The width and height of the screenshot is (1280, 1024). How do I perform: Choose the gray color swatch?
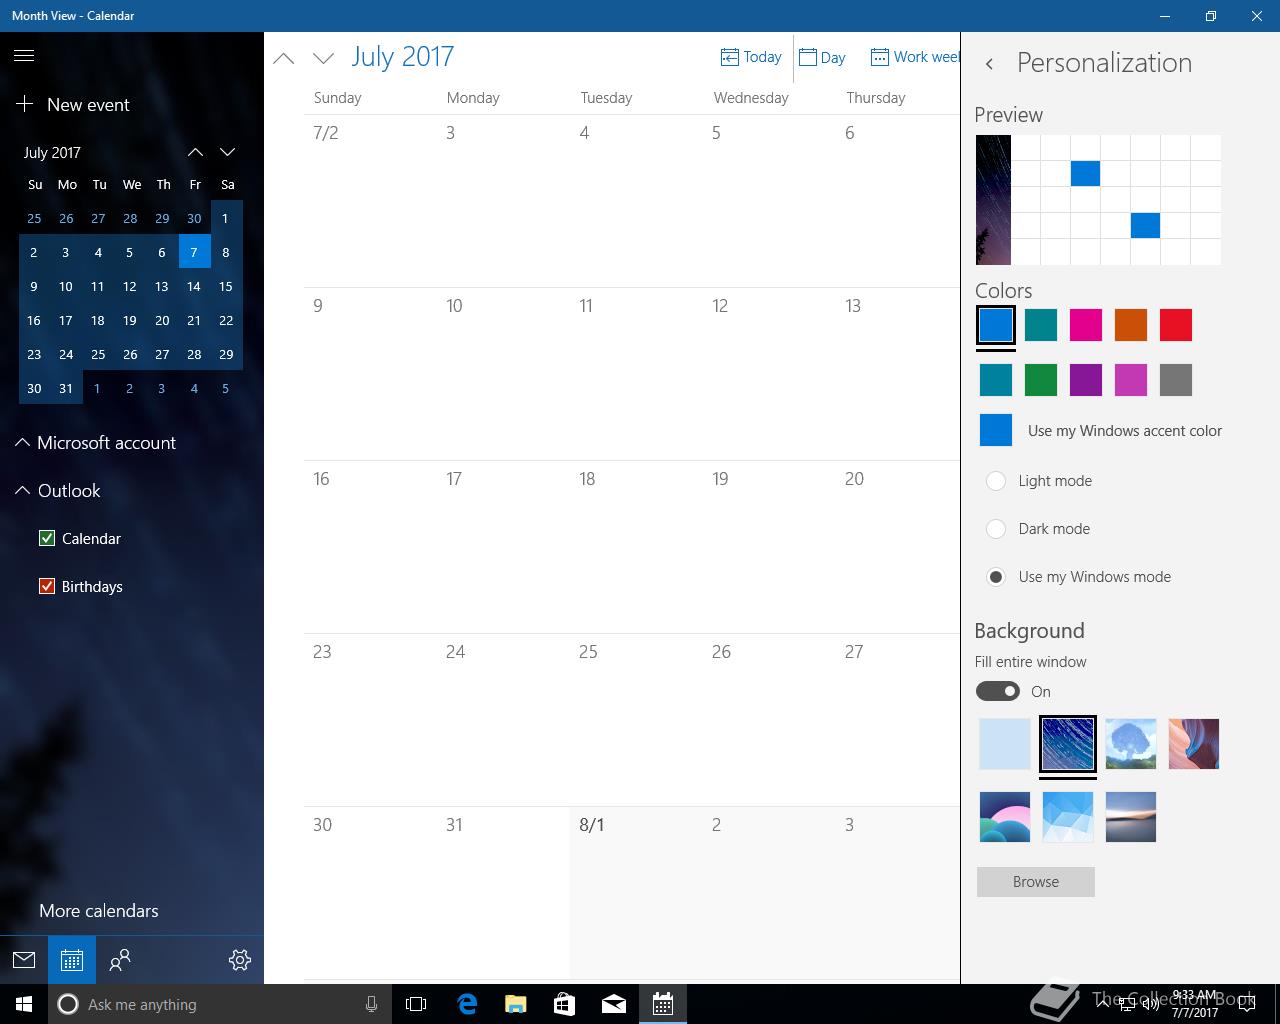[x=1176, y=380]
